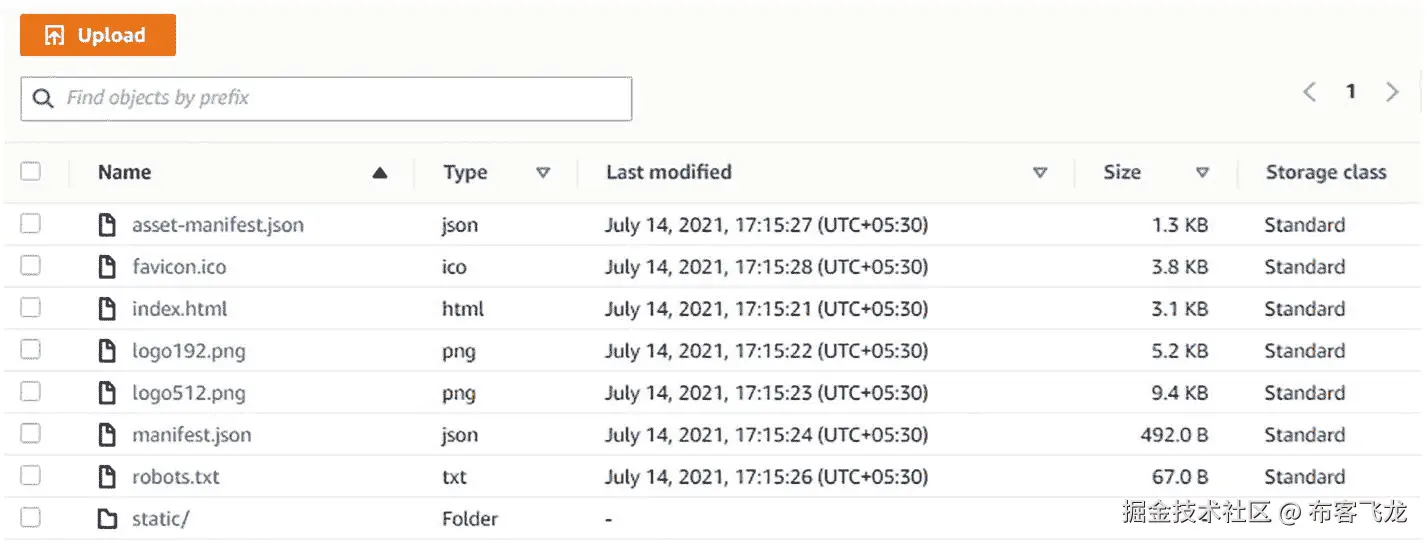1425x543 pixels.
Task: Open the static/ folder link
Action: tap(161, 519)
